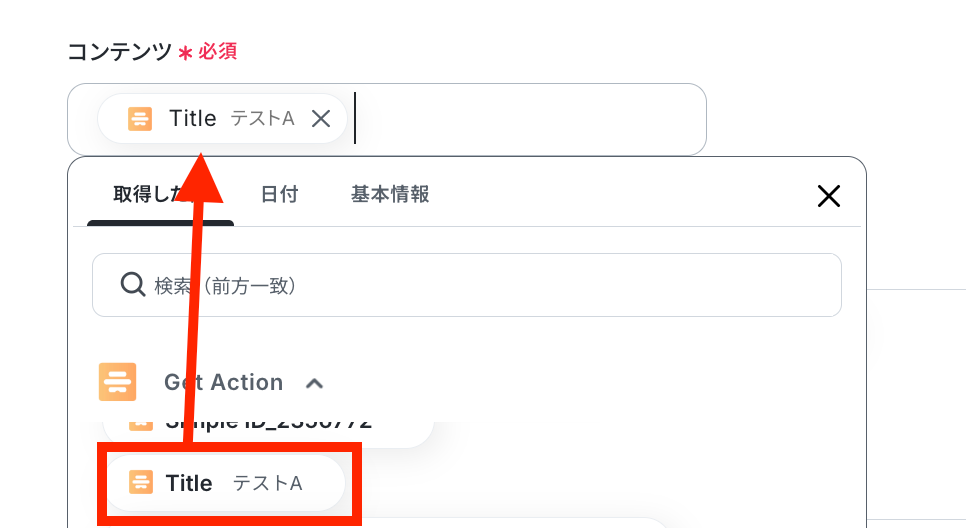
Task: Click the 検索 (前方一致) search box
Action: [x=480, y=285]
